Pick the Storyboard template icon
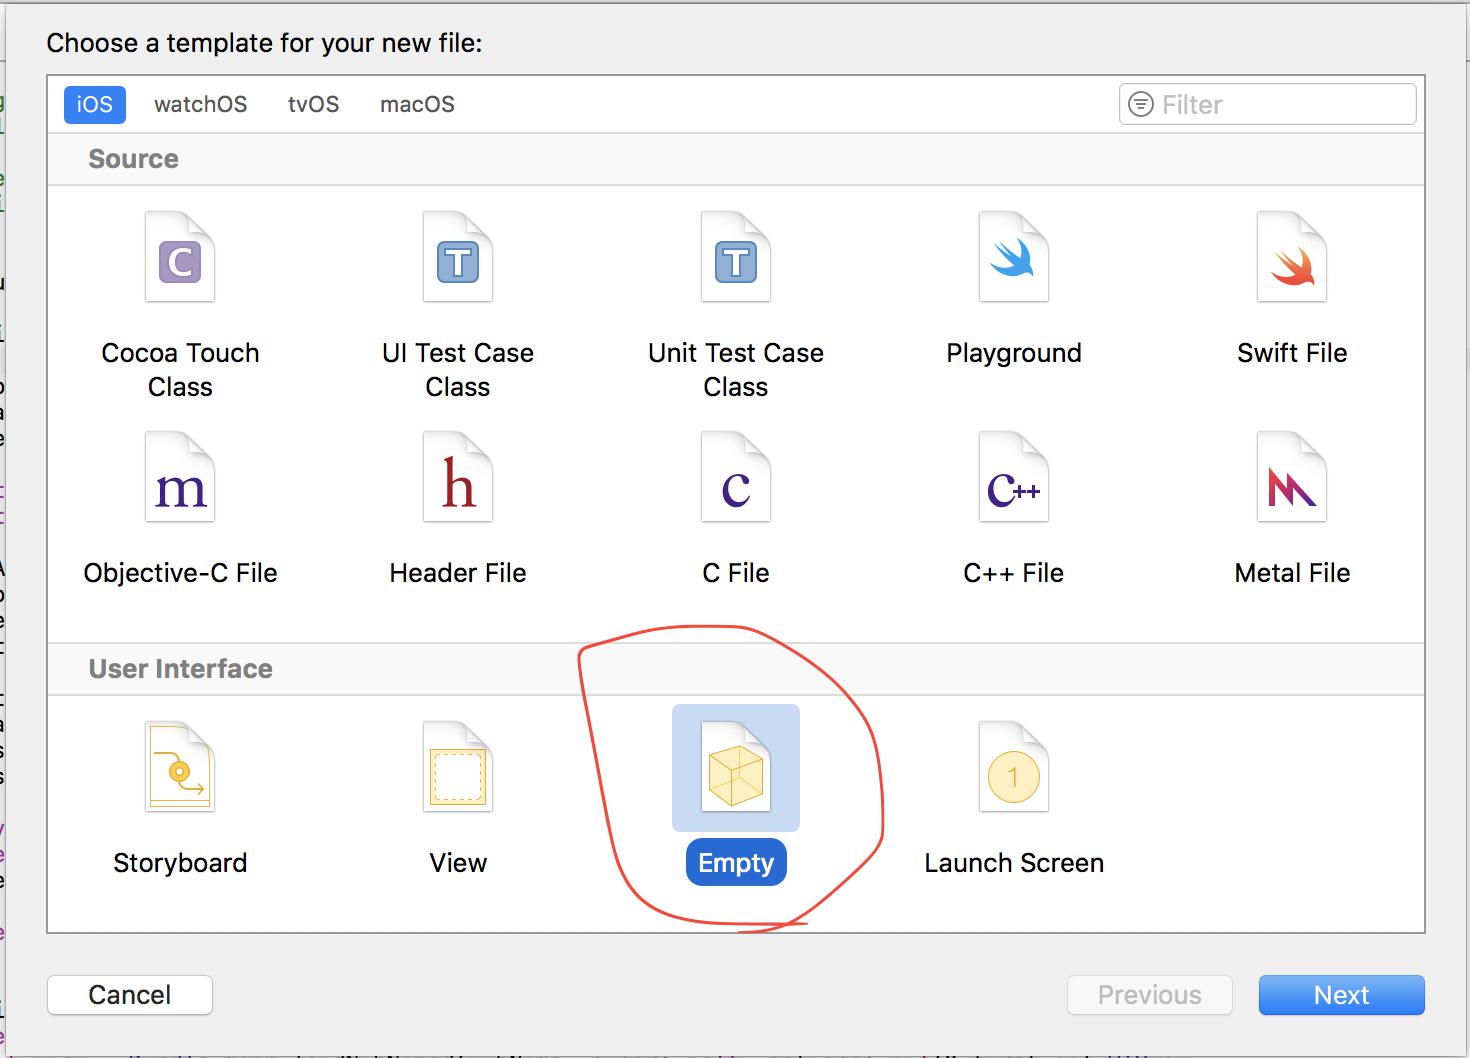The height and width of the screenshot is (1058, 1470). point(180,768)
